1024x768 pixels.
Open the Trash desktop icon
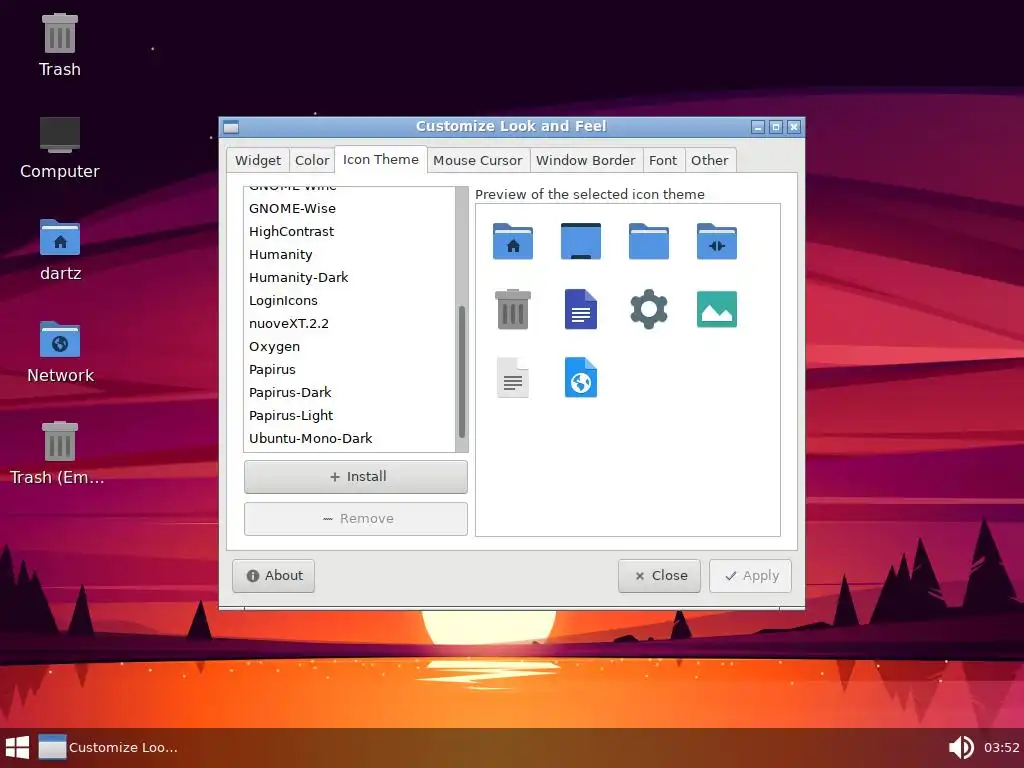point(59,46)
